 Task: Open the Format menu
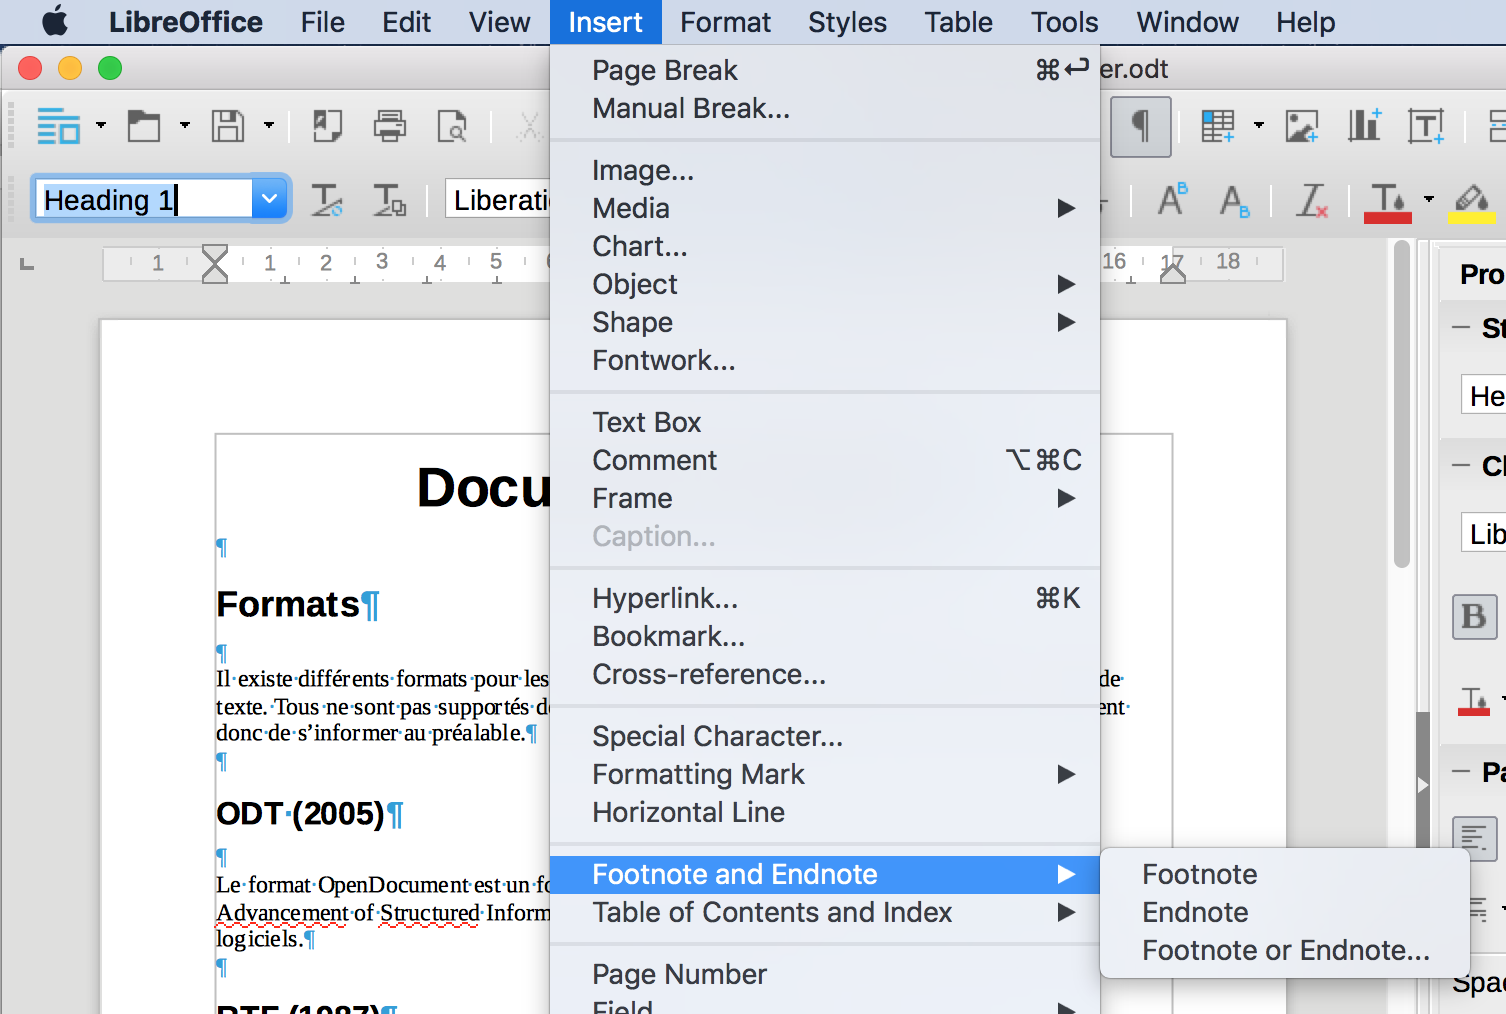(725, 22)
